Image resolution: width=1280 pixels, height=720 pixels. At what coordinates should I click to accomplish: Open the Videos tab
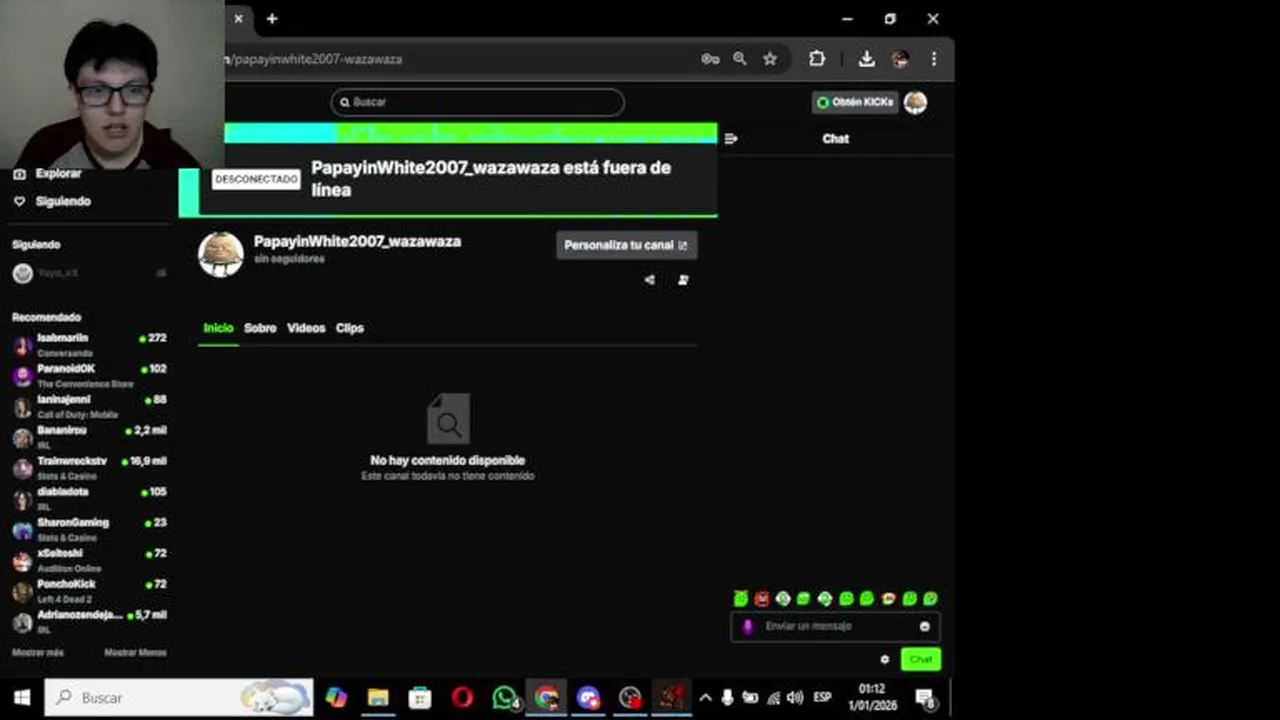(306, 328)
